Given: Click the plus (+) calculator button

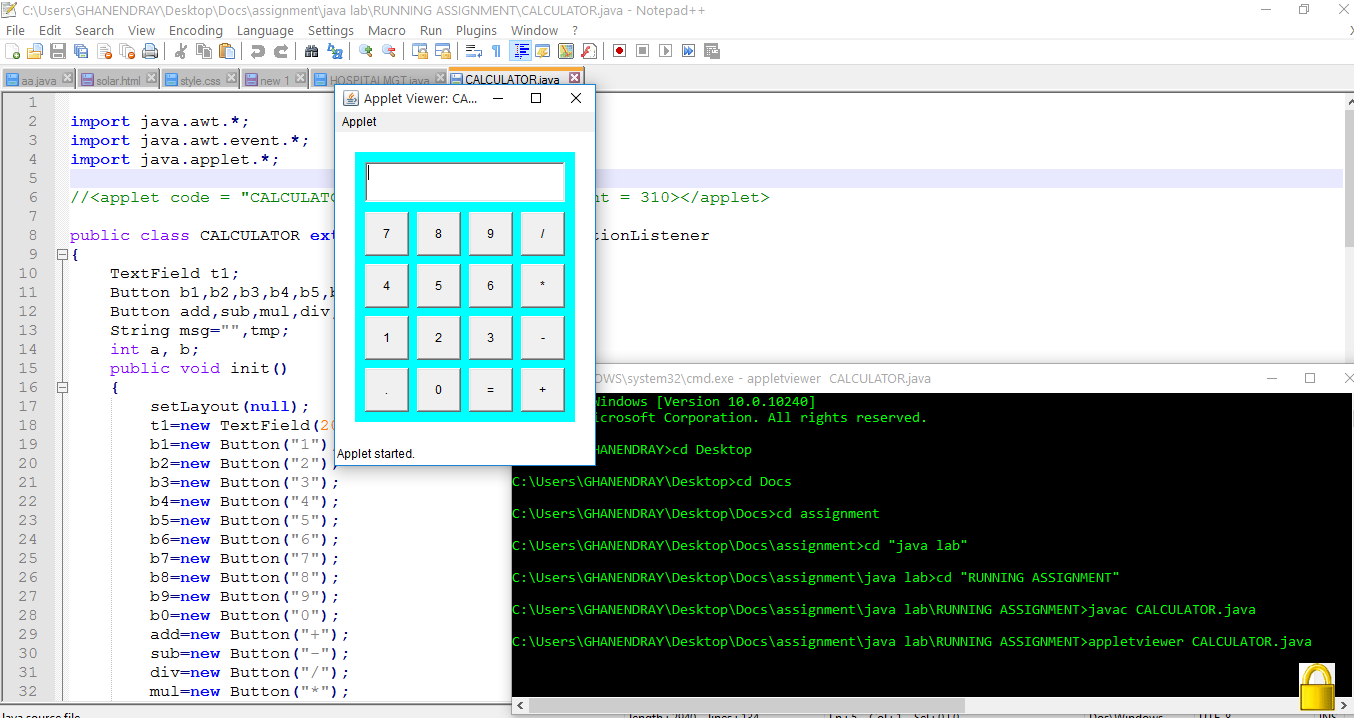Looking at the screenshot, I should (542, 389).
